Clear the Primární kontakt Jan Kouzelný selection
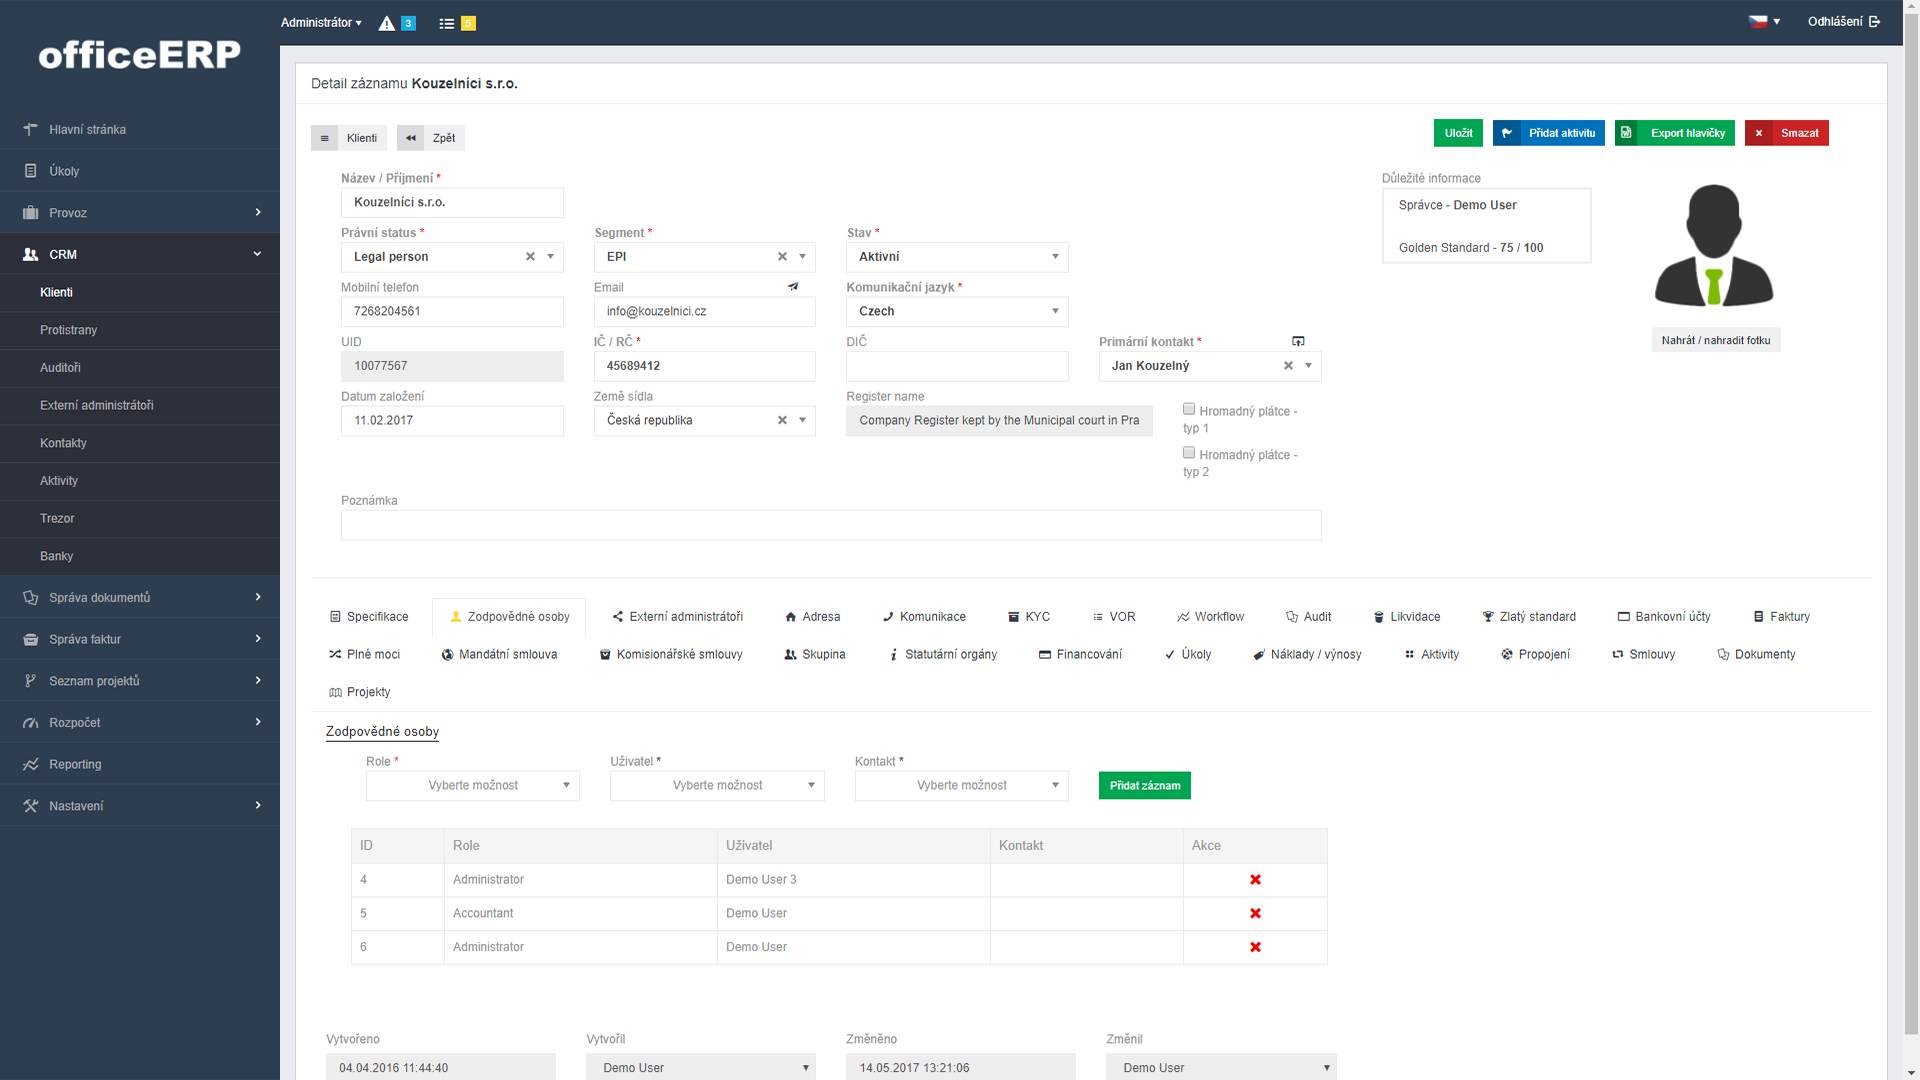 click(1288, 366)
